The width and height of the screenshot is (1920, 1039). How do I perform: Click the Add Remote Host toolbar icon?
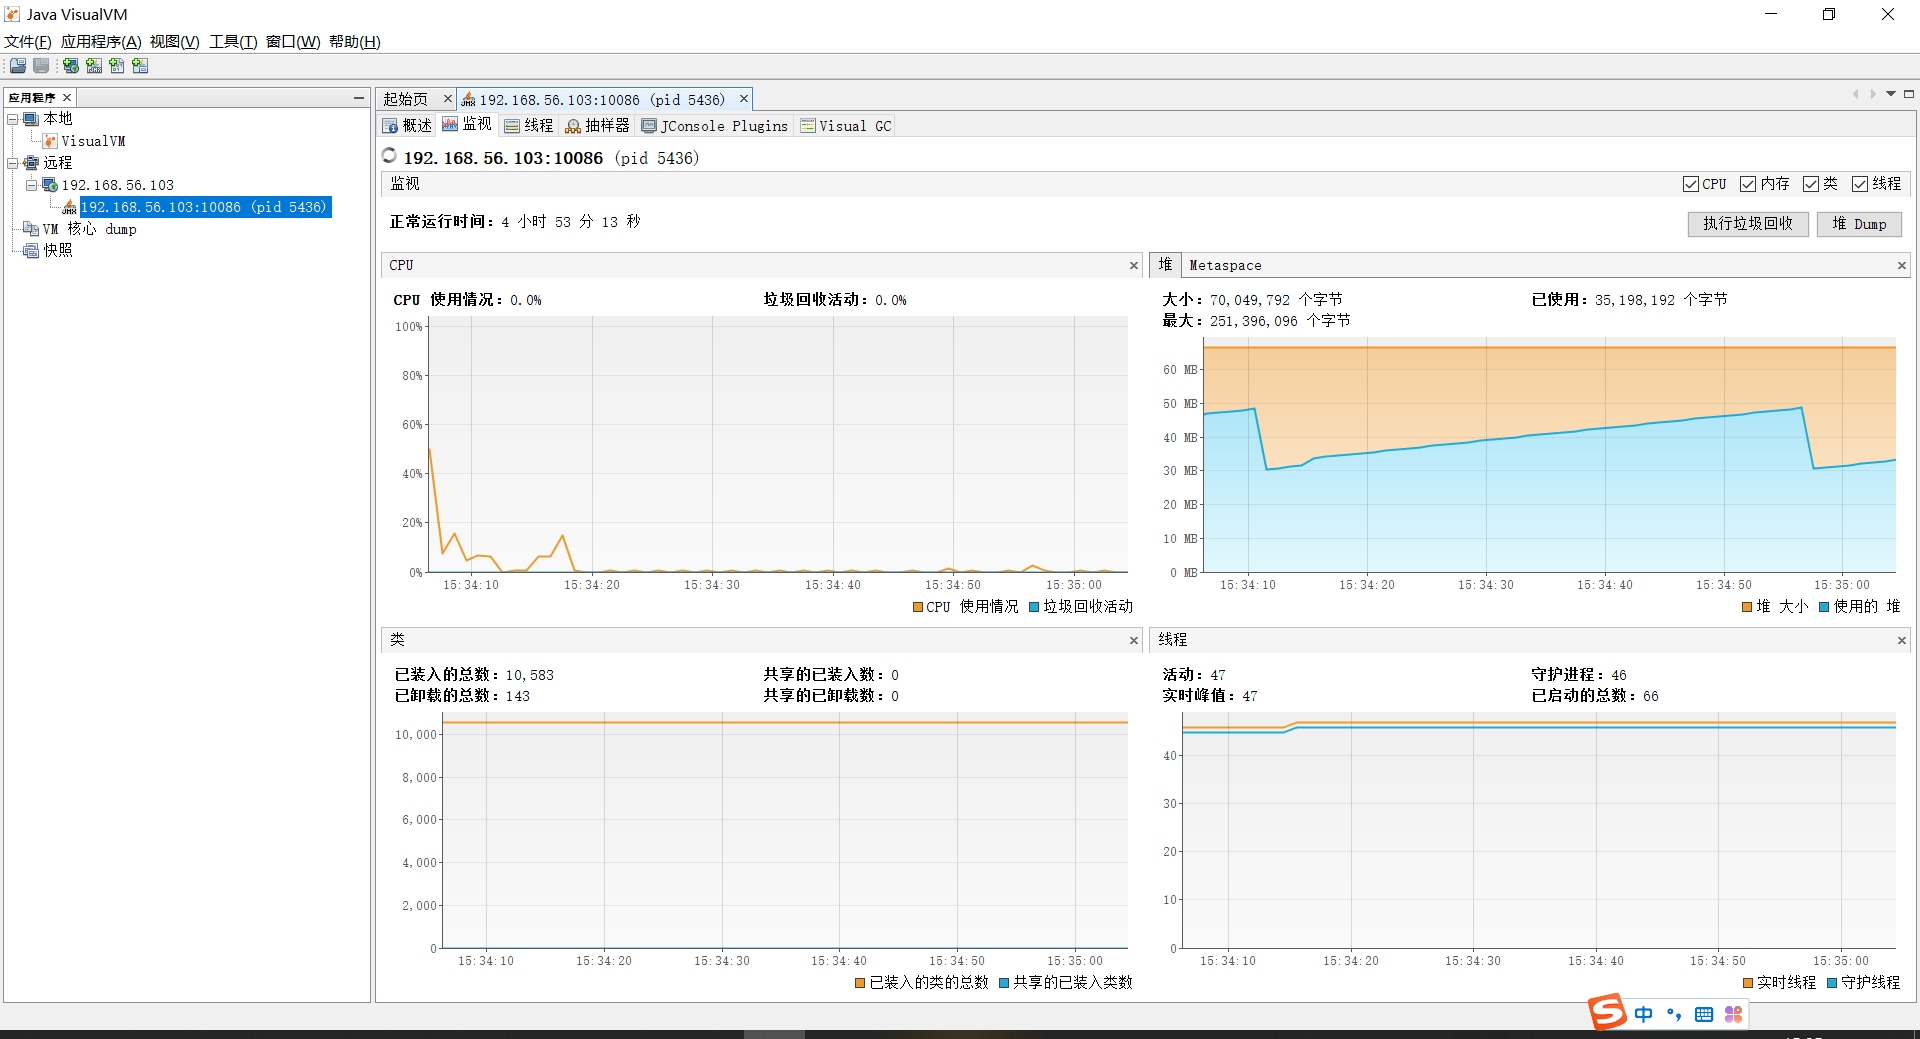click(71, 66)
